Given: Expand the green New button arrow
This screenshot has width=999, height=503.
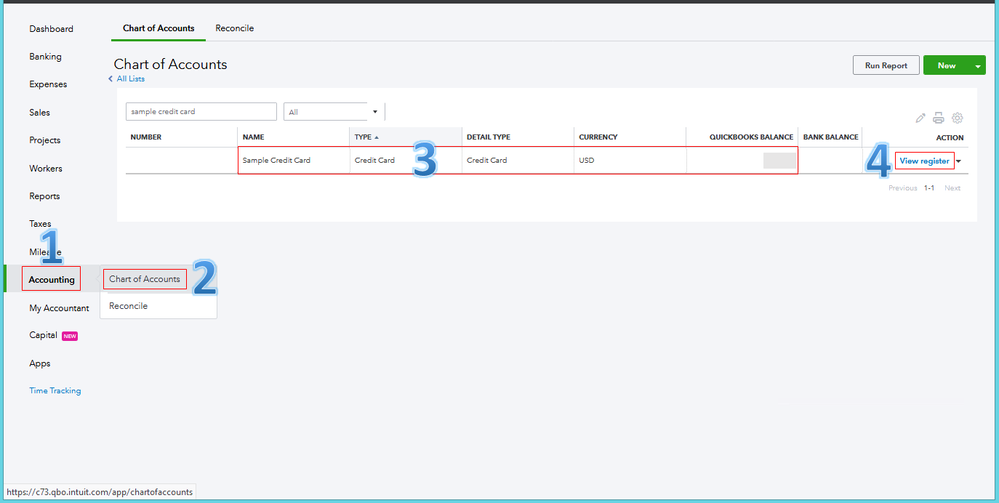Looking at the screenshot, I should pyautogui.click(x=977, y=65).
